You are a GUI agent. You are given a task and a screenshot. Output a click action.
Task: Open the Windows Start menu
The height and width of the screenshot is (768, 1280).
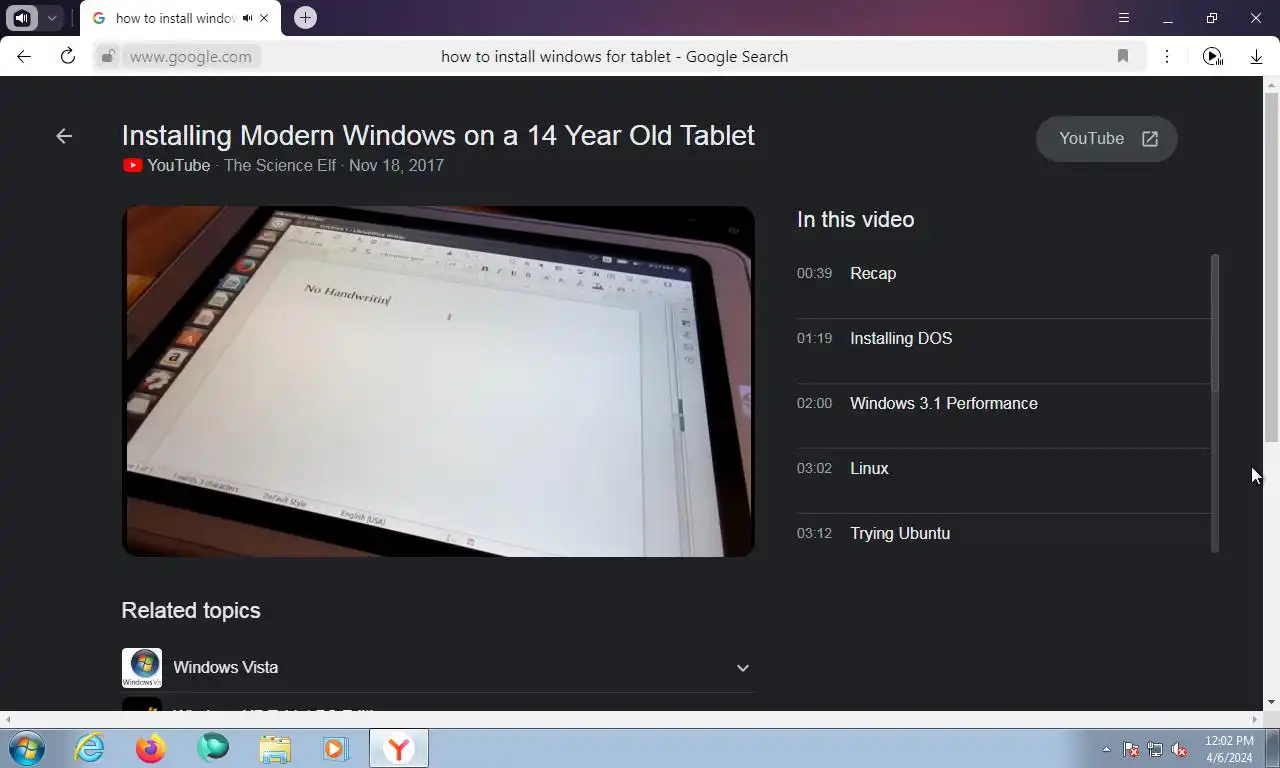pyautogui.click(x=25, y=748)
